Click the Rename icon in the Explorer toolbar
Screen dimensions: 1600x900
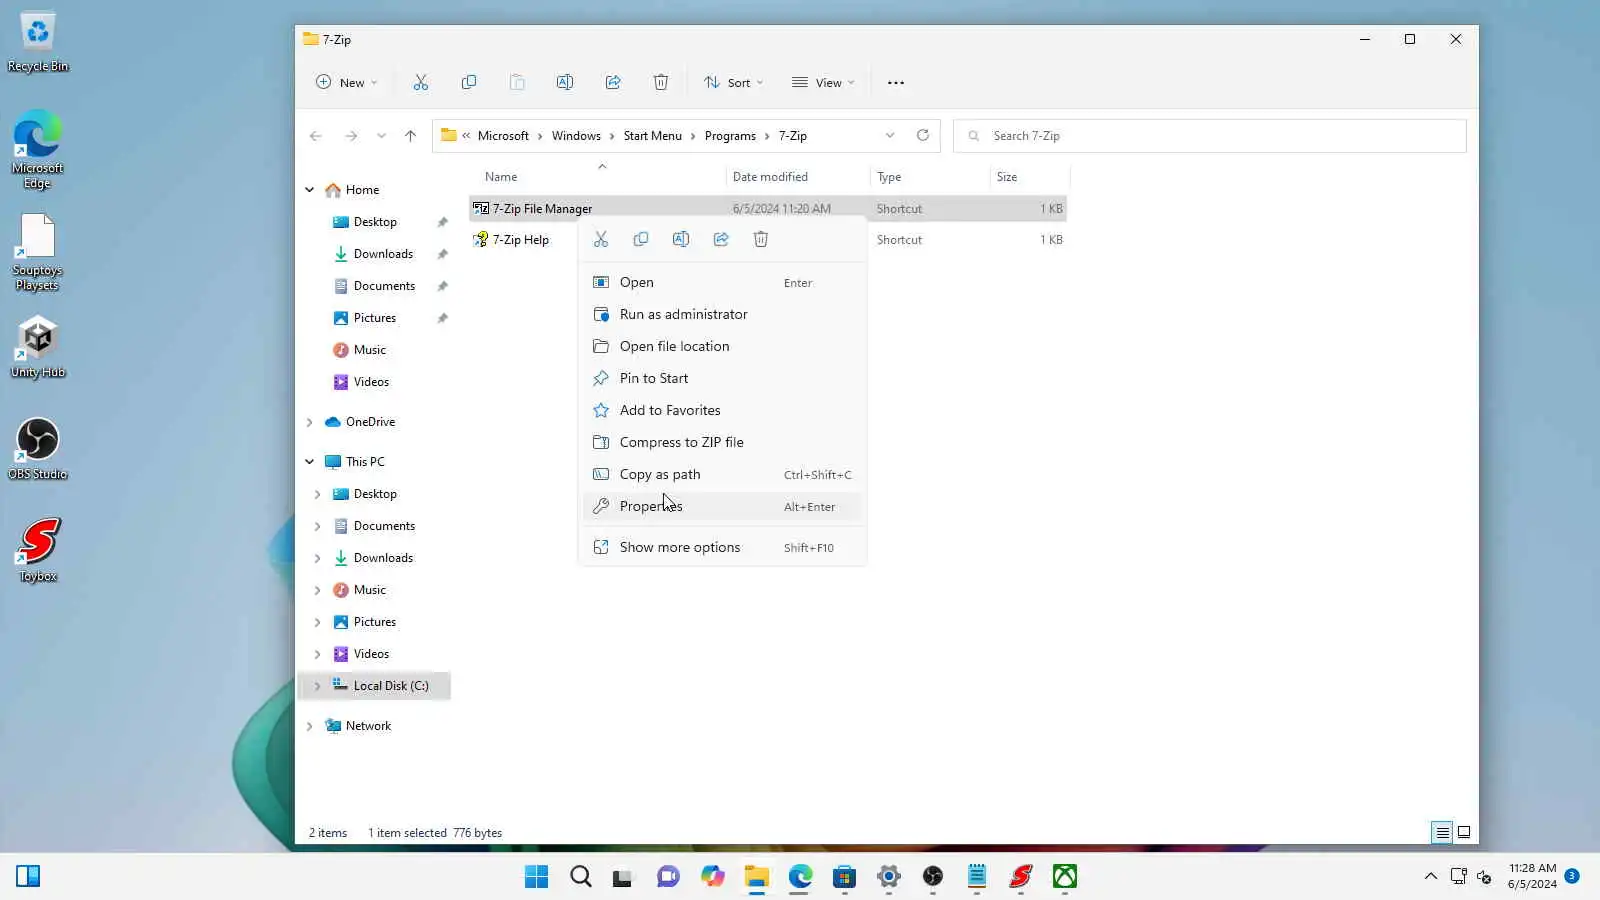coord(565,83)
